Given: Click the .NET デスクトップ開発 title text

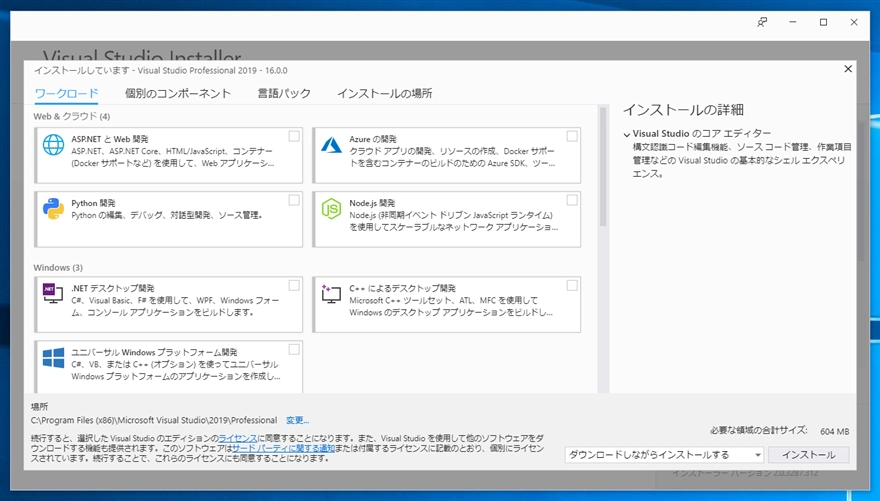Looking at the screenshot, I should click(113, 288).
